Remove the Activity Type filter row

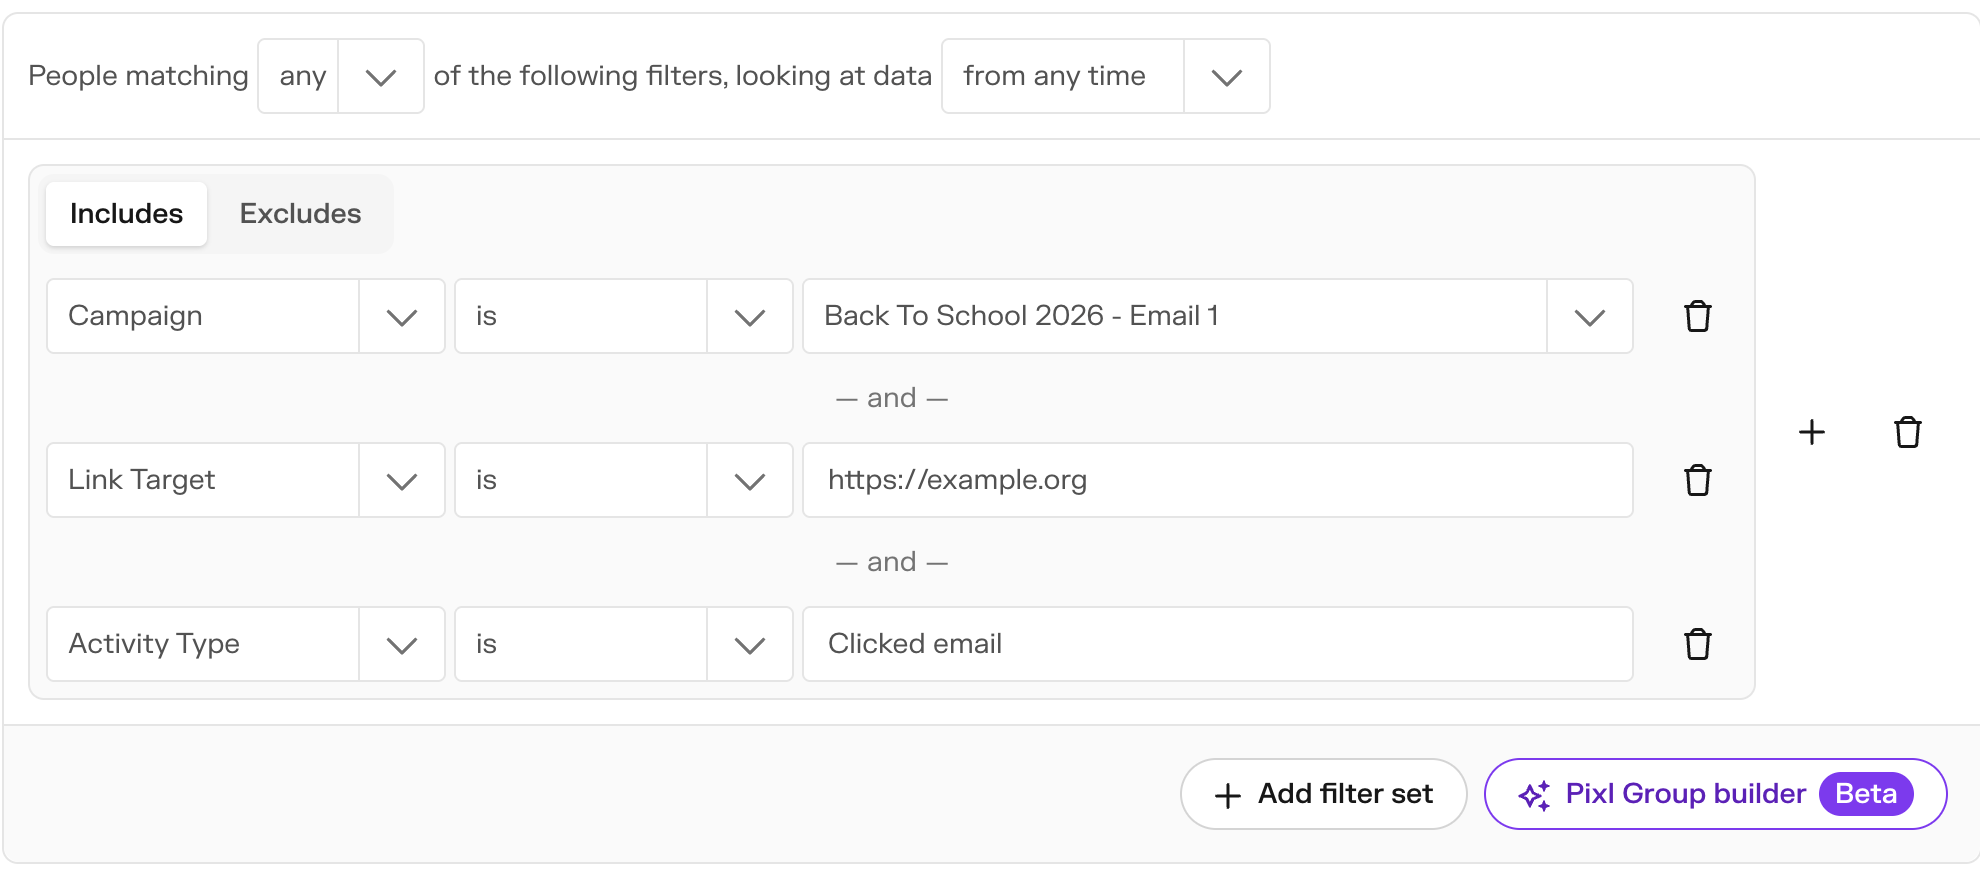1697,644
